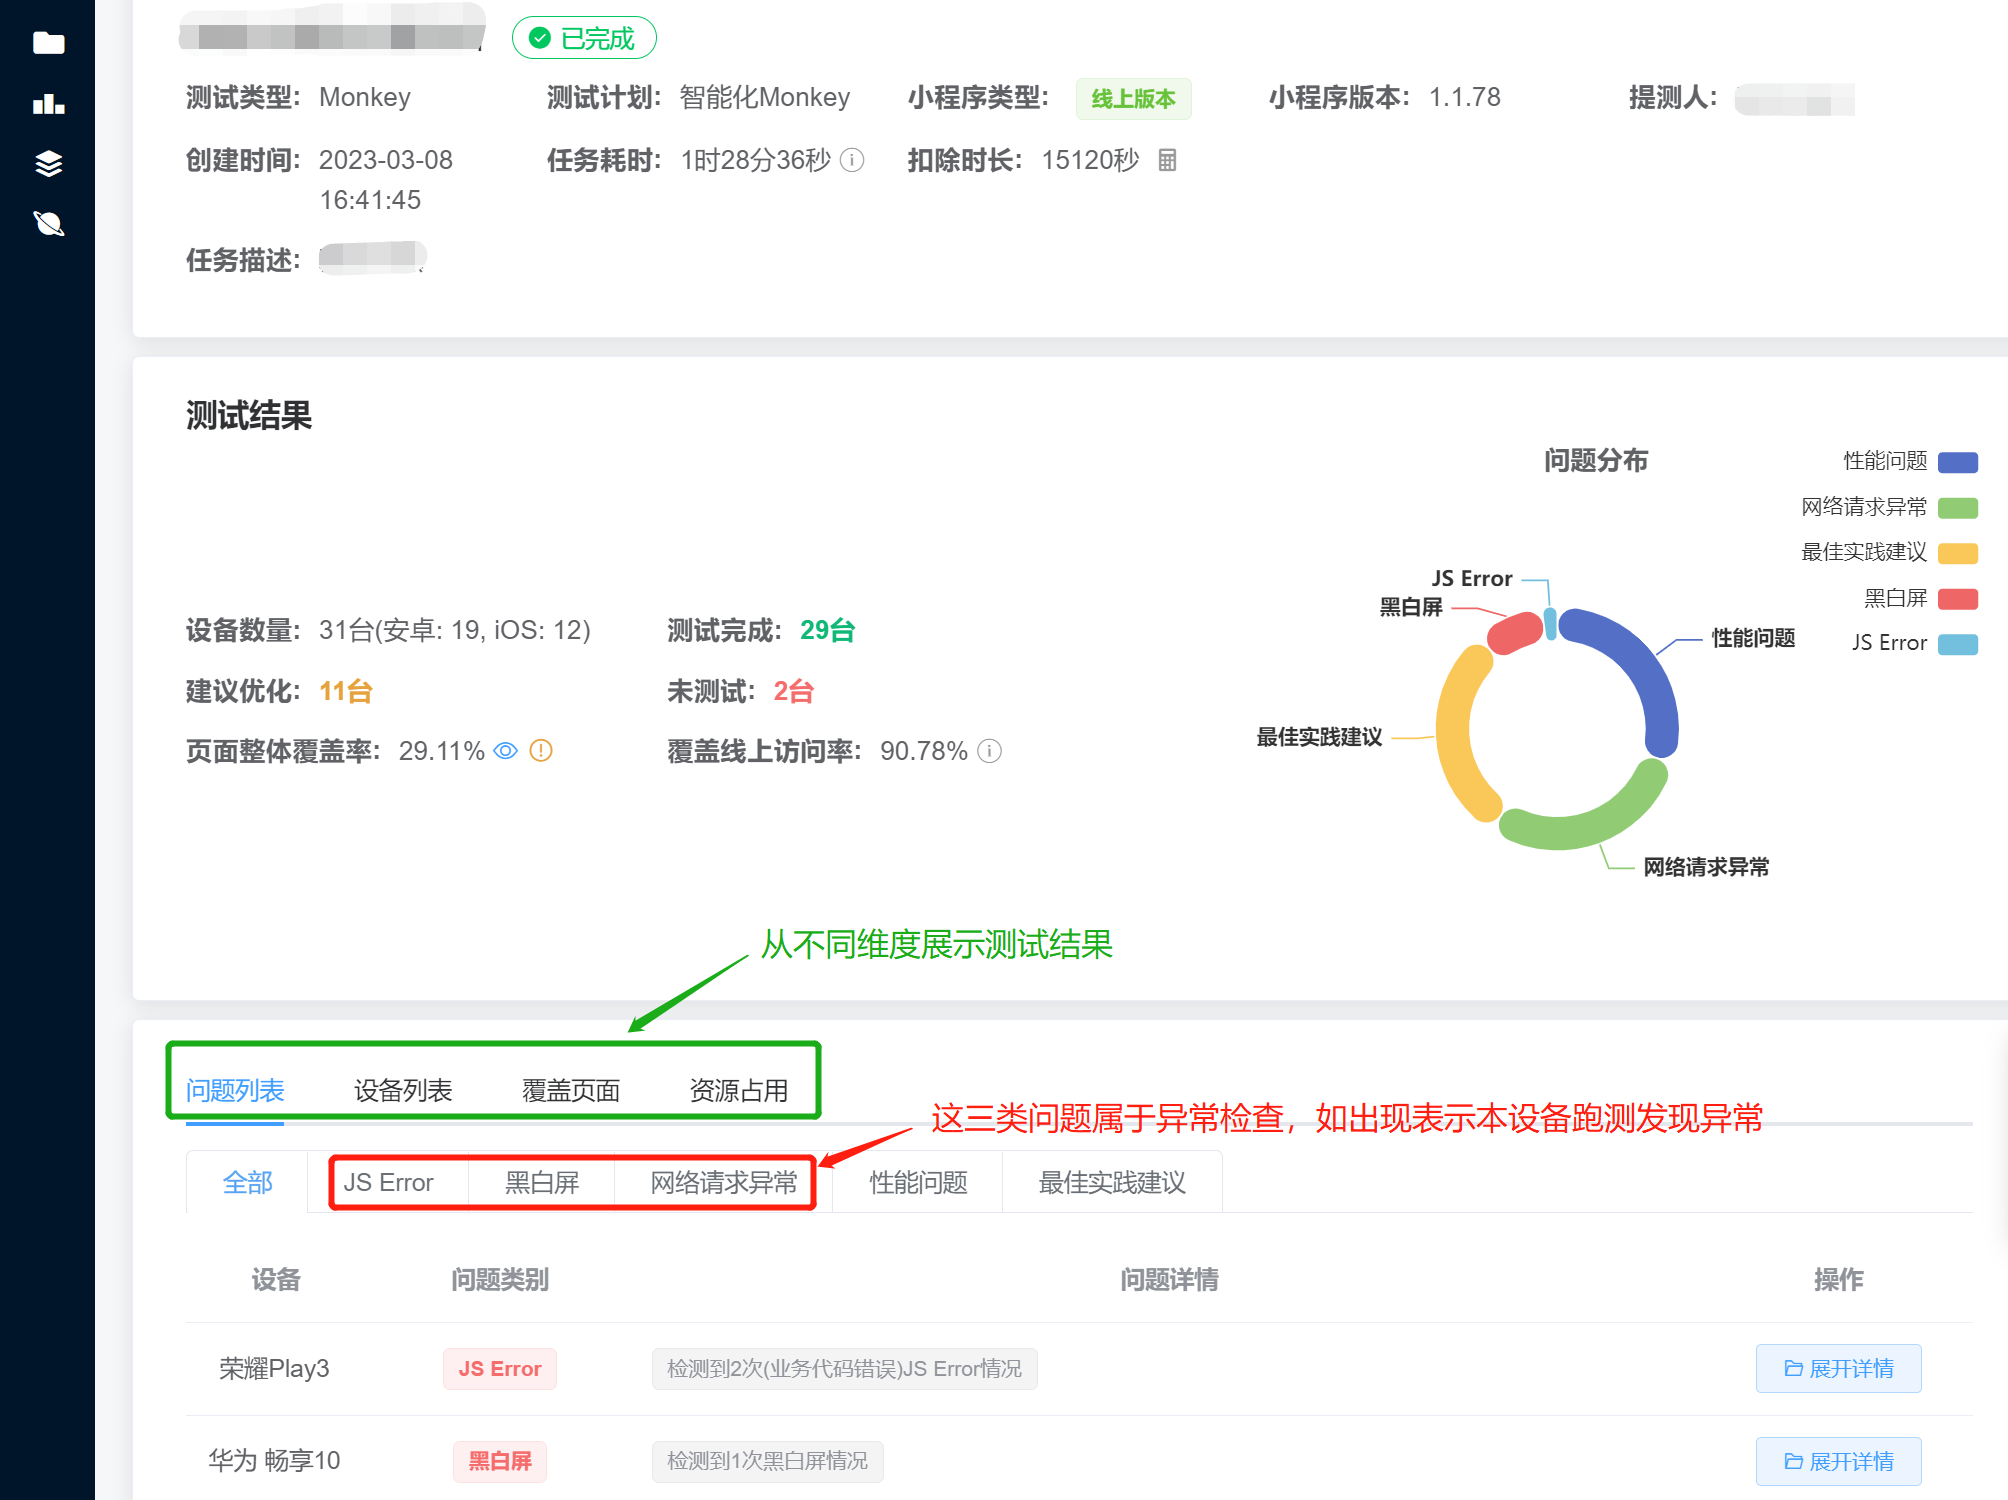Image resolution: width=2008 pixels, height=1500 pixels.
Task: Switch to the 覆盖页面 tab
Action: [x=571, y=1090]
